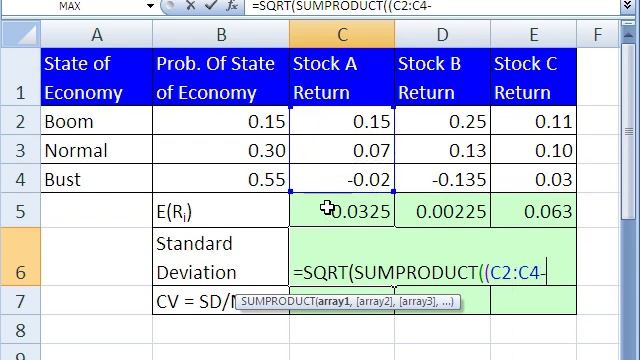Image resolution: width=640 pixels, height=360 pixels.
Task: Click the E(Ri) label cell
Action: (221, 211)
